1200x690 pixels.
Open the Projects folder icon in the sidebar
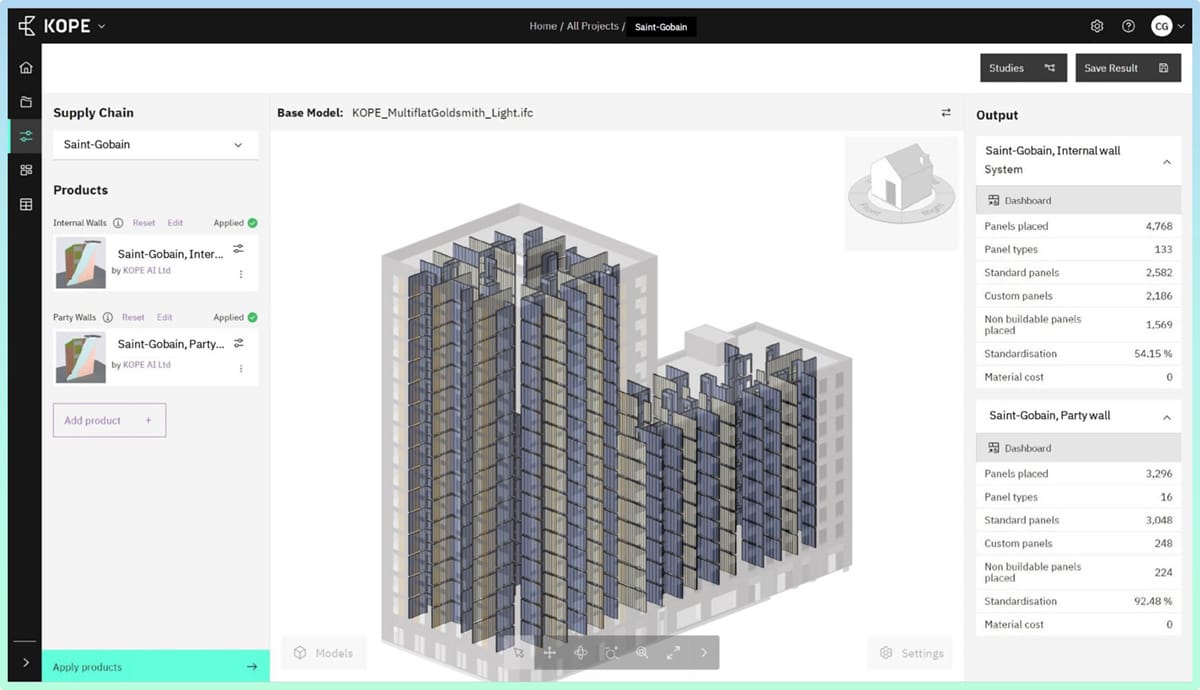pos(25,101)
